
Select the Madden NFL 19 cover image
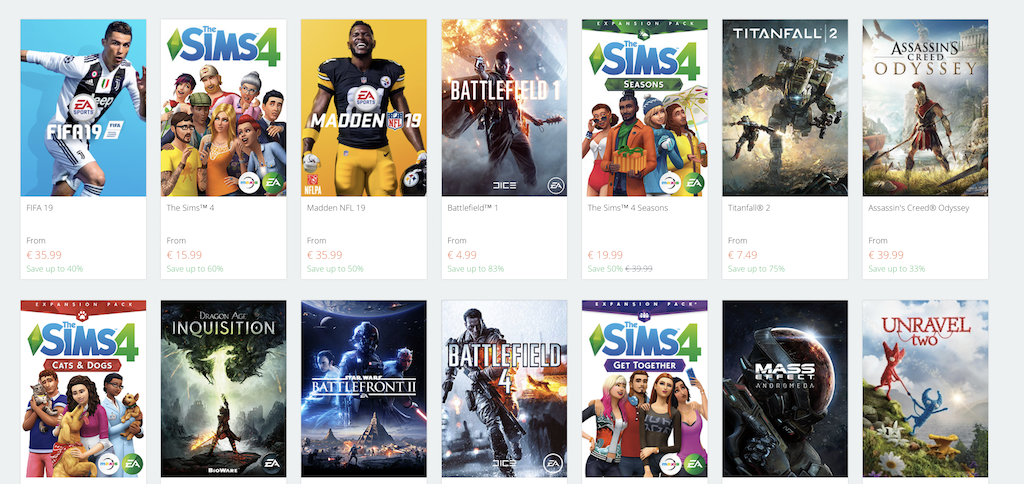tap(364, 108)
